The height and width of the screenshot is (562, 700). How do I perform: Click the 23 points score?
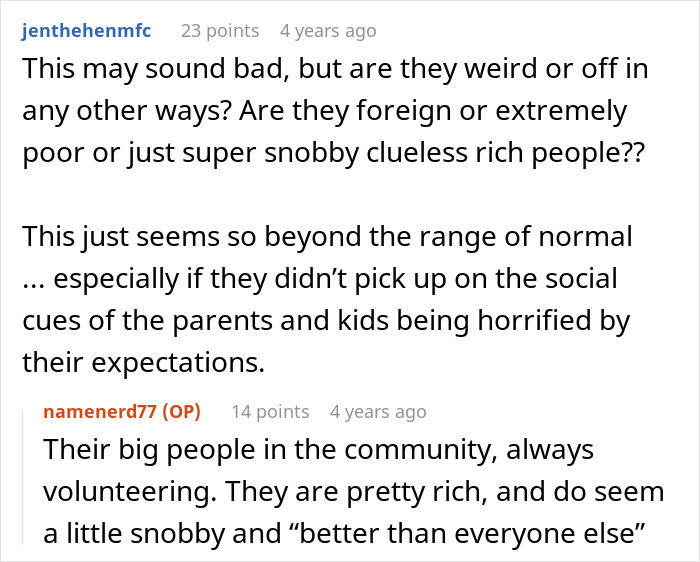coord(220,31)
